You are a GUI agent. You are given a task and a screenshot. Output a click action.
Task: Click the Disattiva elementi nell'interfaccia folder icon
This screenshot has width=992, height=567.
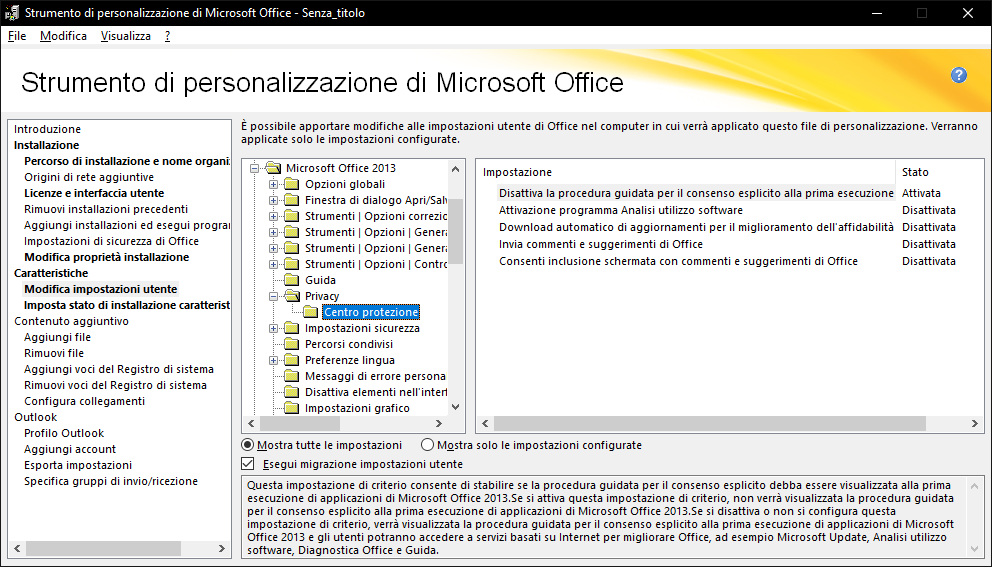[291, 392]
